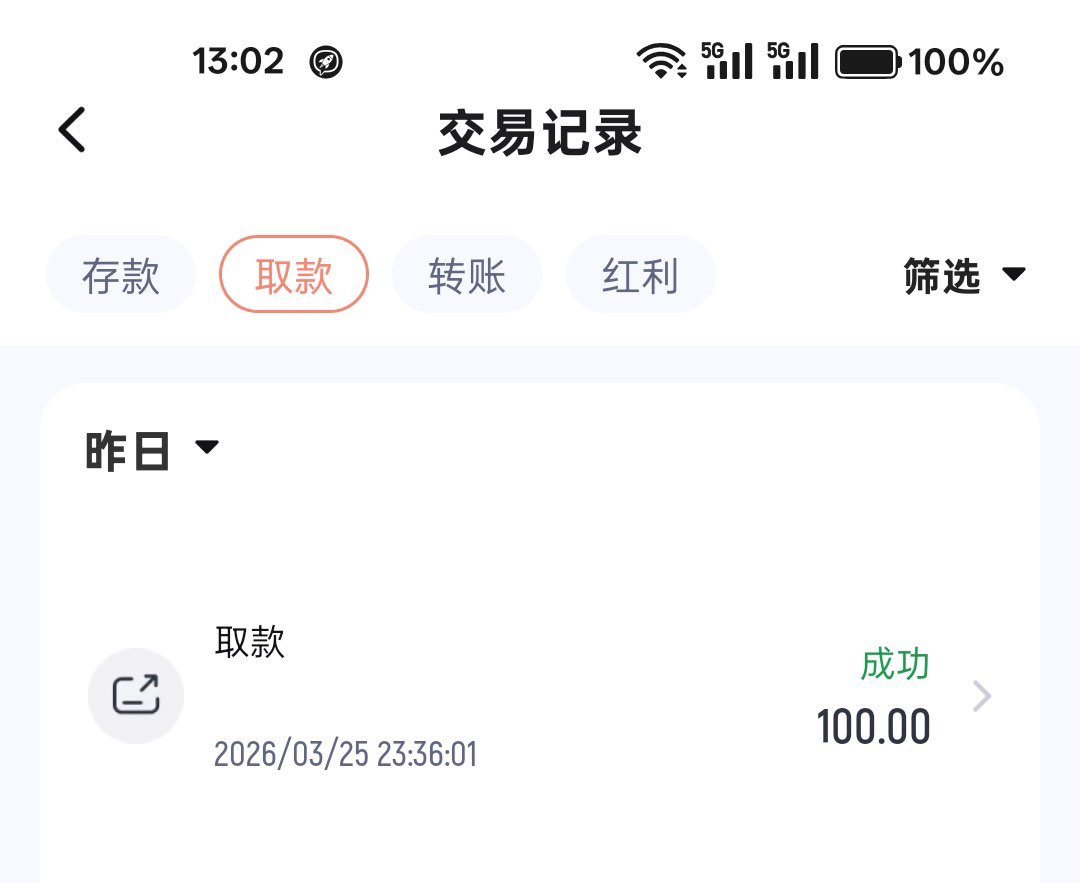
Task: Tap the green 成功 status label
Action: point(895,664)
